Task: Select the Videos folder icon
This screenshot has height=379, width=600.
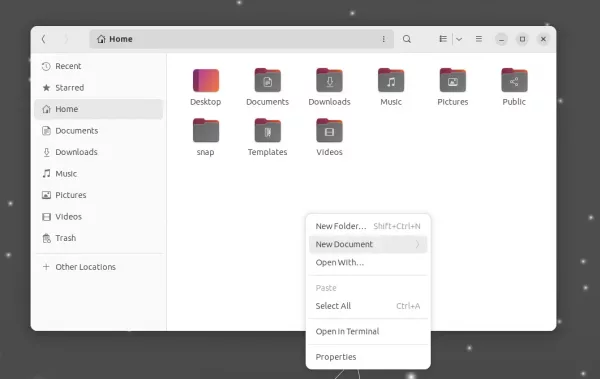Action: click(329, 130)
